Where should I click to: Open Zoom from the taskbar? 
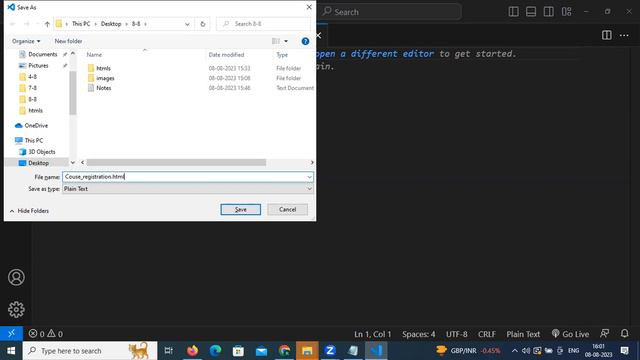pos(330,351)
